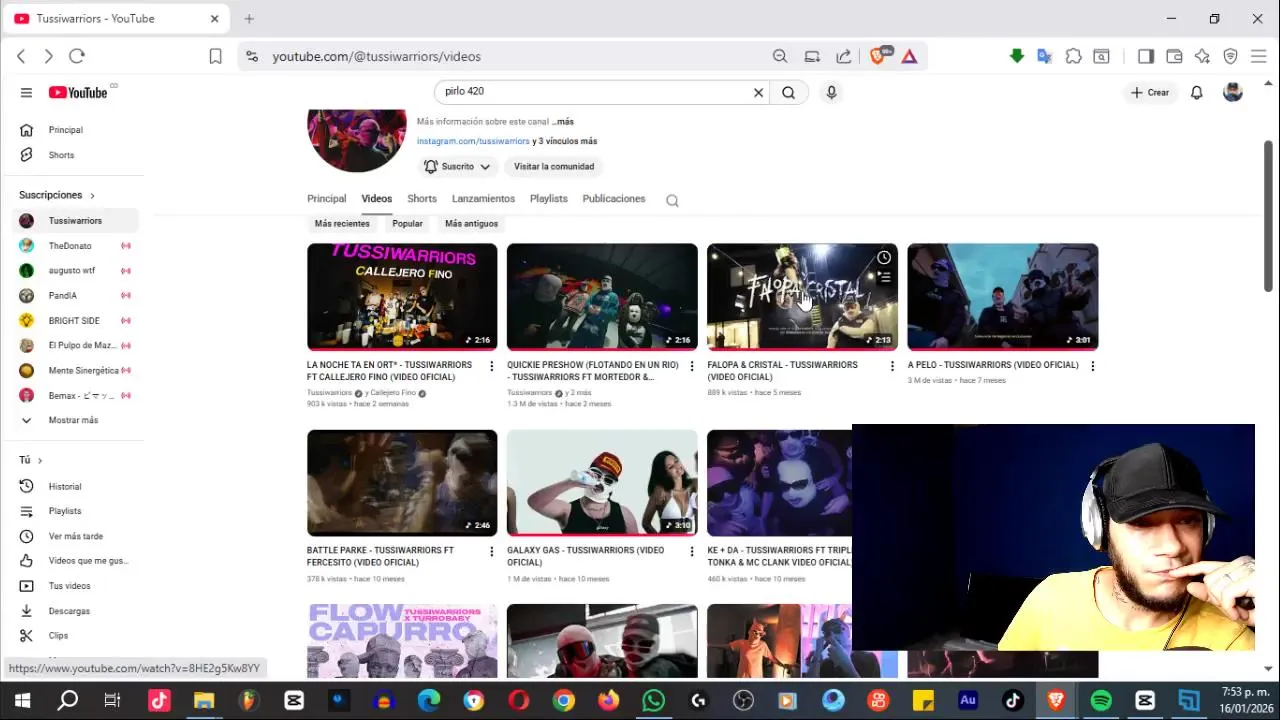Open the instagram.com/tussiwarriors link
The height and width of the screenshot is (720, 1280).
pos(473,141)
